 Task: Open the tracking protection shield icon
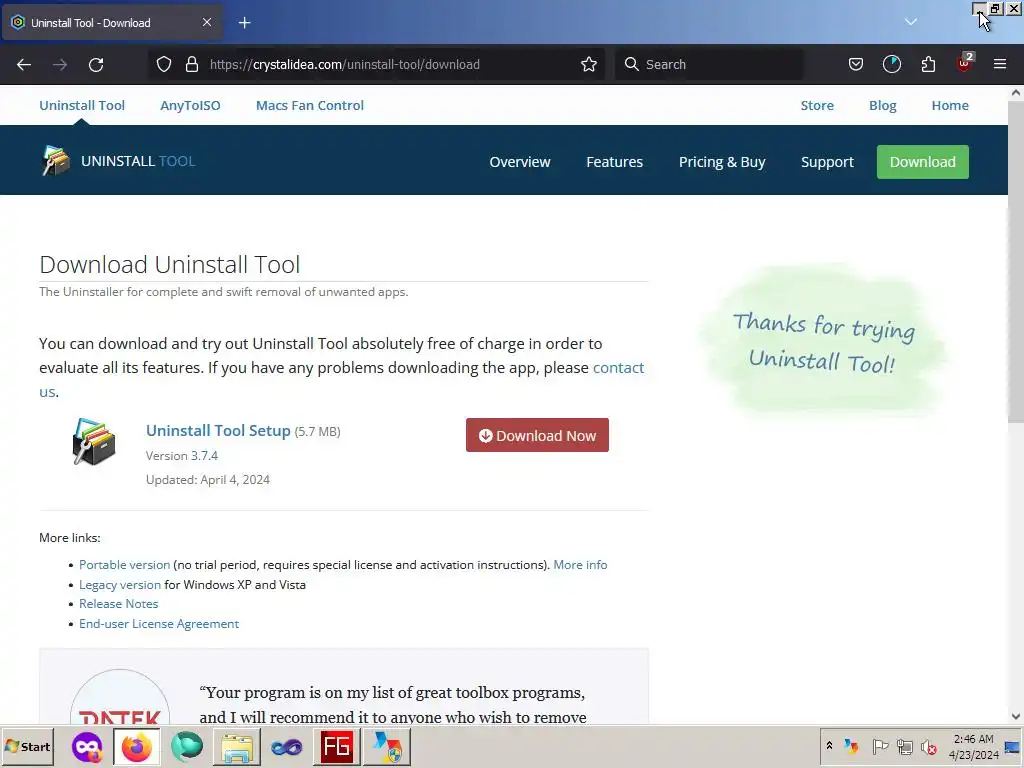coord(164,64)
